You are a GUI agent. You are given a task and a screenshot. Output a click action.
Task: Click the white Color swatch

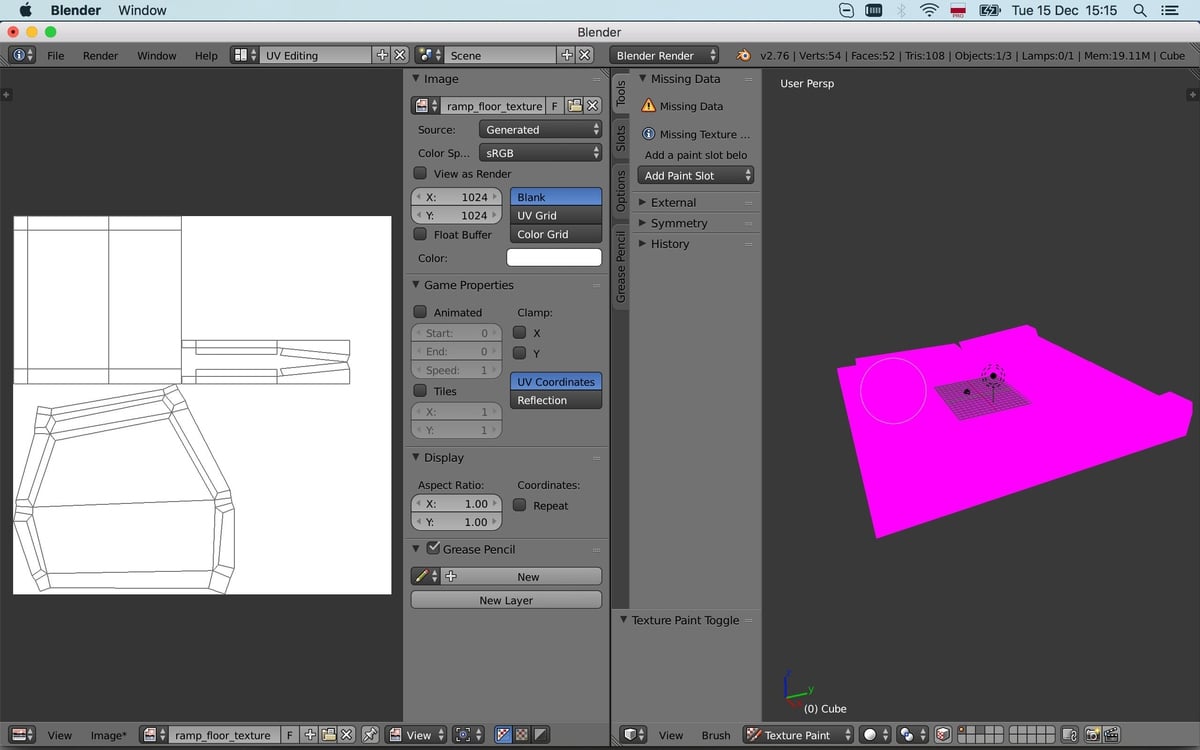pos(554,257)
